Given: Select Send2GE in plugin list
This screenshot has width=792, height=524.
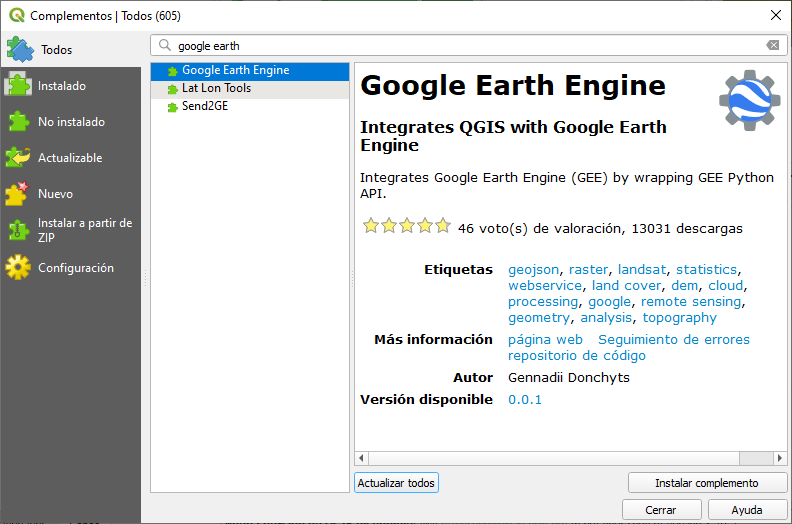Looking at the screenshot, I should click(250, 106).
